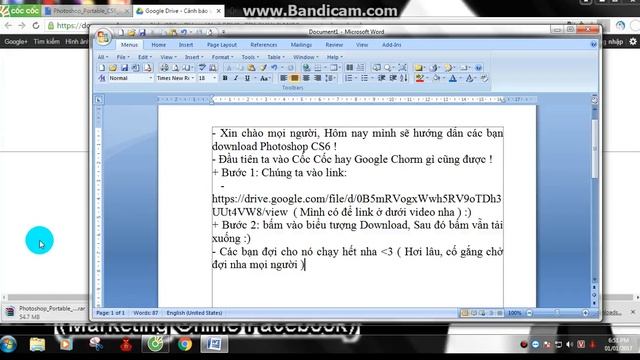Select Justify alignment button
Image resolution: width=640 pixels, height=360 pixels.
(317, 78)
